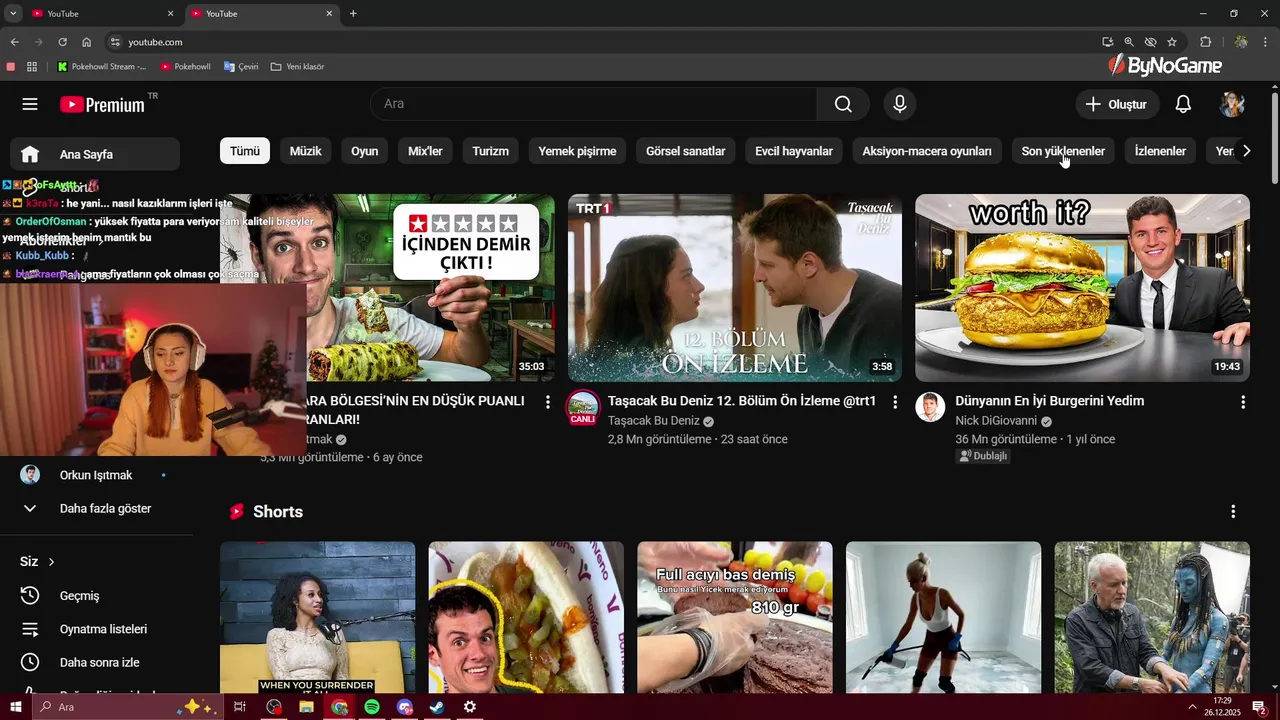
Task: Start voice search with microphone icon
Action: [x=900, y=104]
